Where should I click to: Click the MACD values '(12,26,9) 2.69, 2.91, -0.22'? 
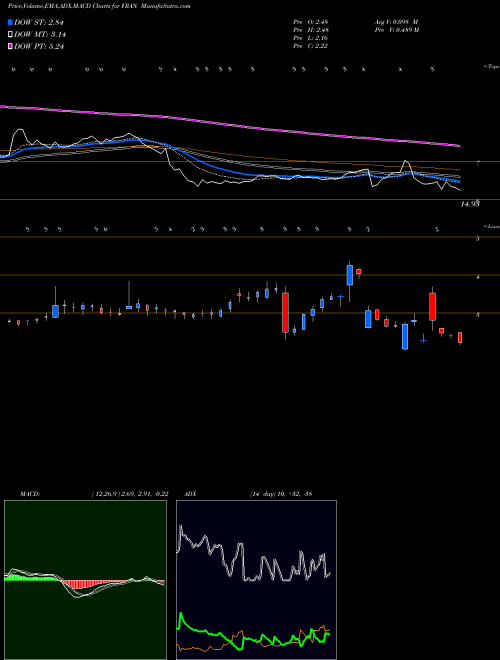coord(130,494)
